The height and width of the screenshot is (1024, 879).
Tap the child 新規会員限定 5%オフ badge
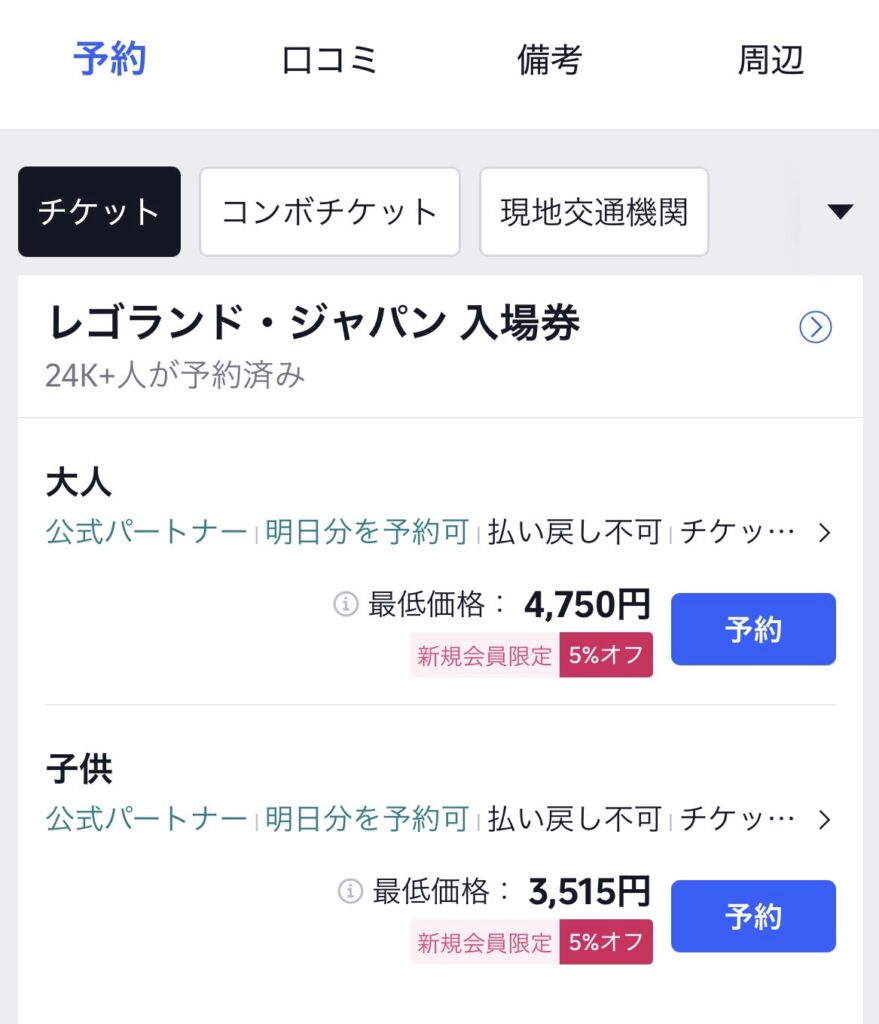pyautogui.click(x=531, y=942)
